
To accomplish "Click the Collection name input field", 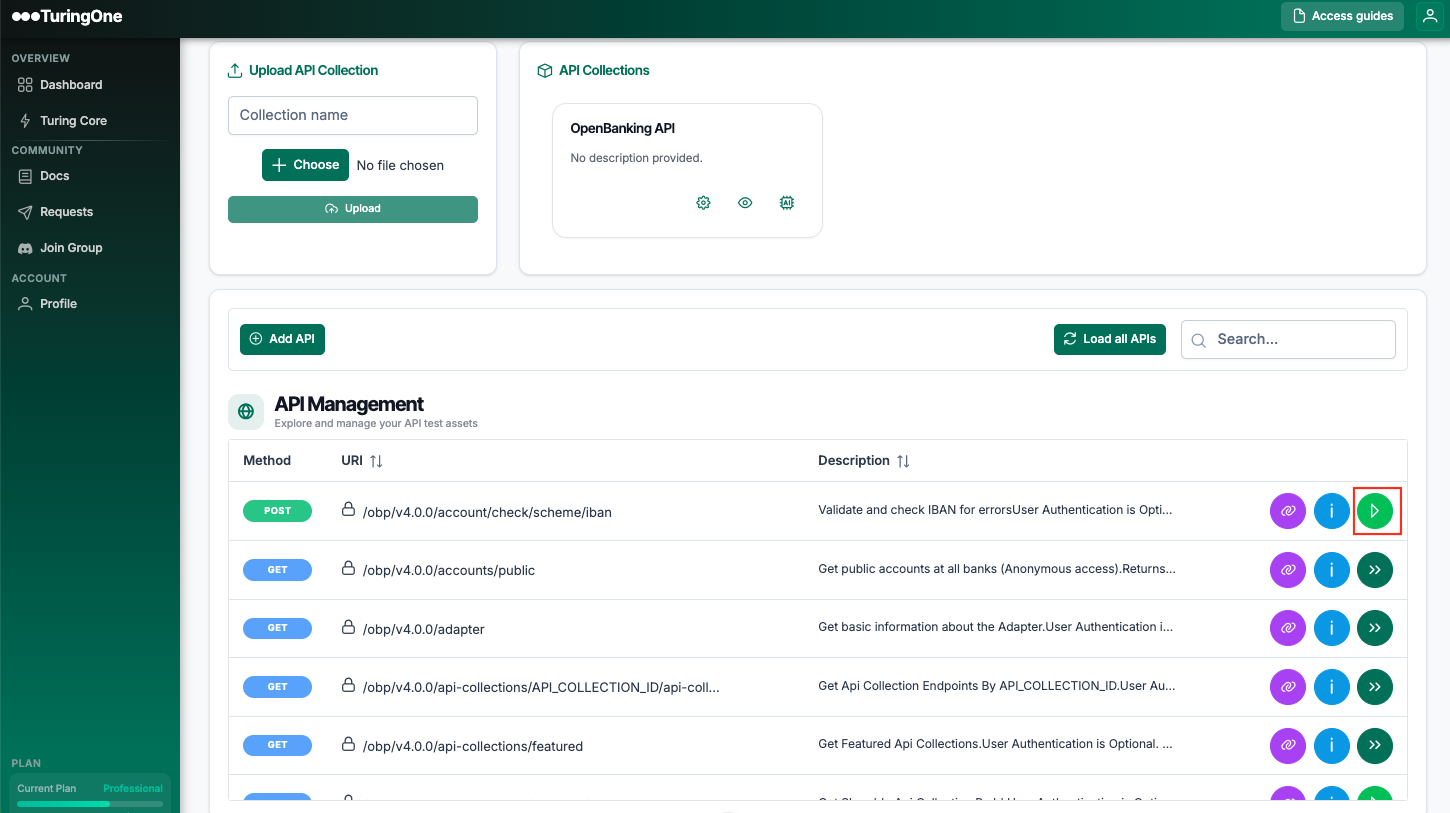I will [x=353, y=115].
